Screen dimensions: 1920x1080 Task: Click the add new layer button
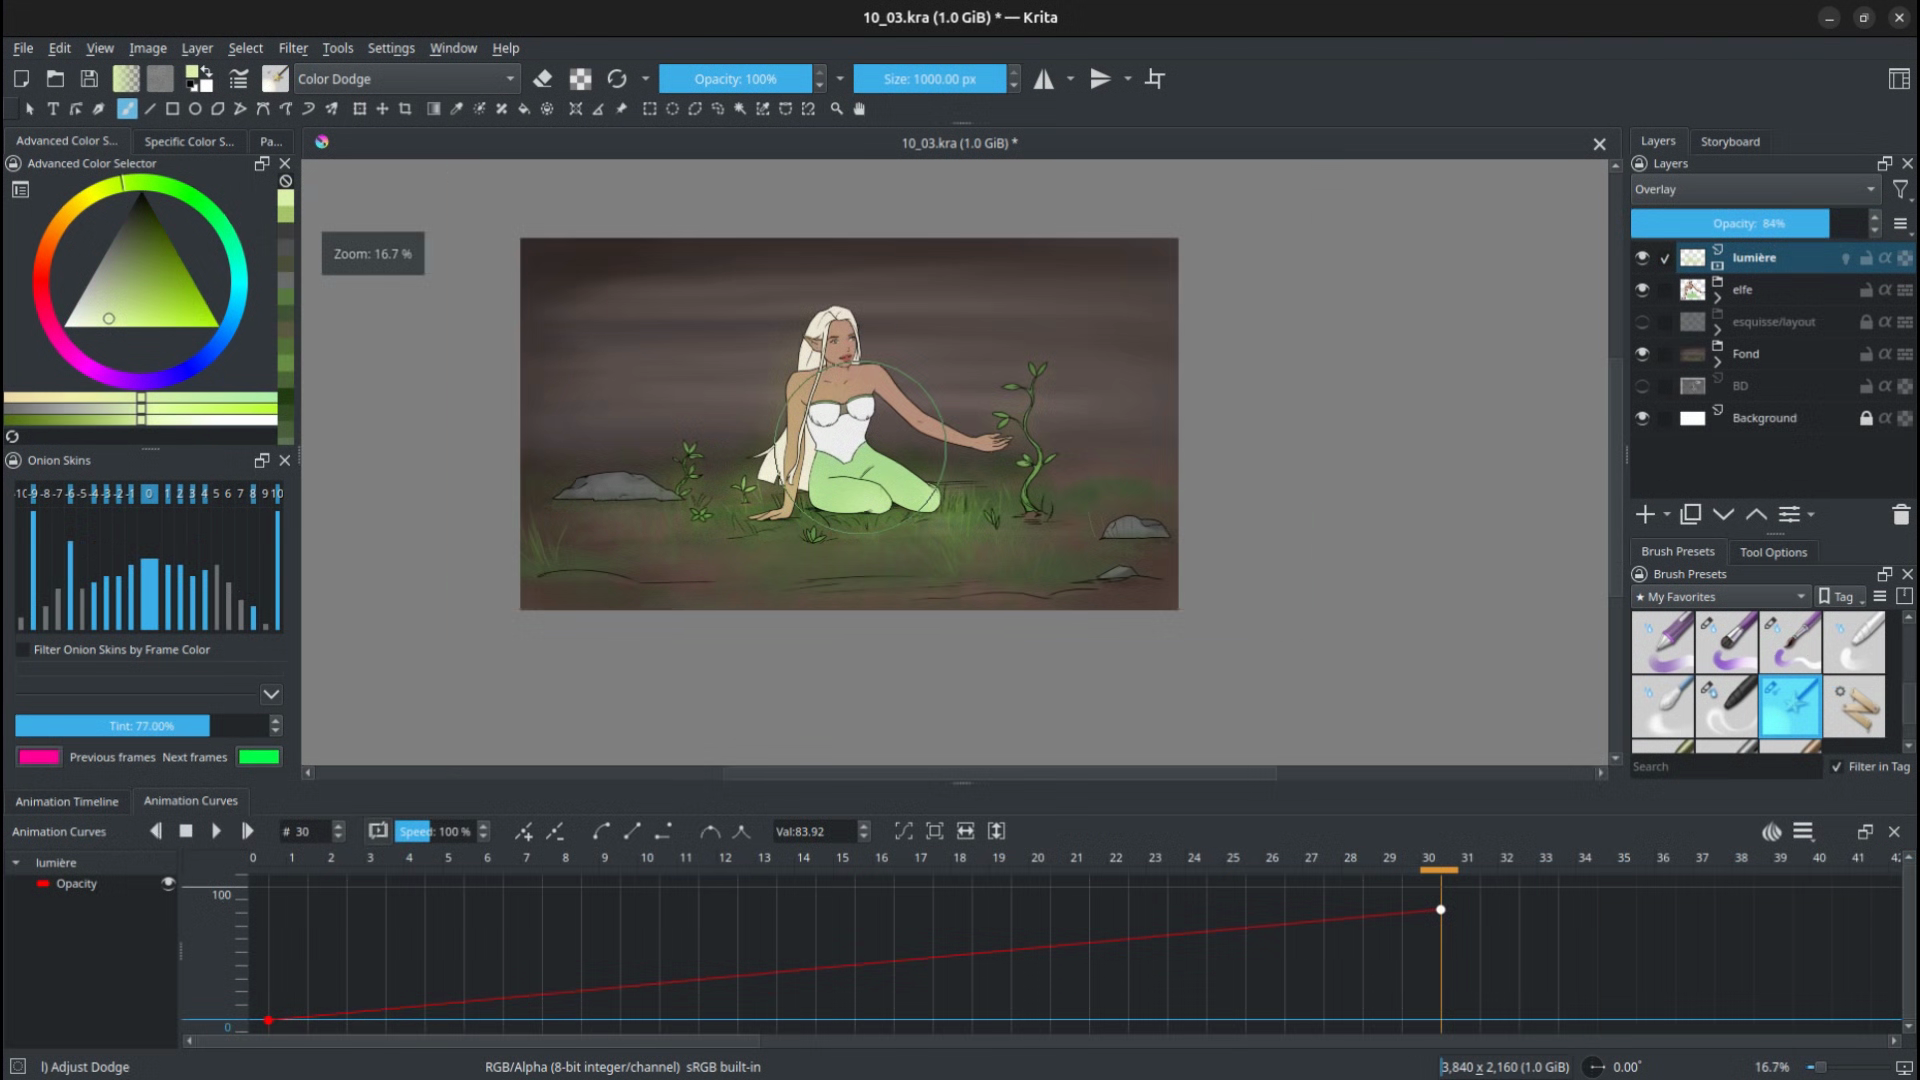click(1645, 514)
